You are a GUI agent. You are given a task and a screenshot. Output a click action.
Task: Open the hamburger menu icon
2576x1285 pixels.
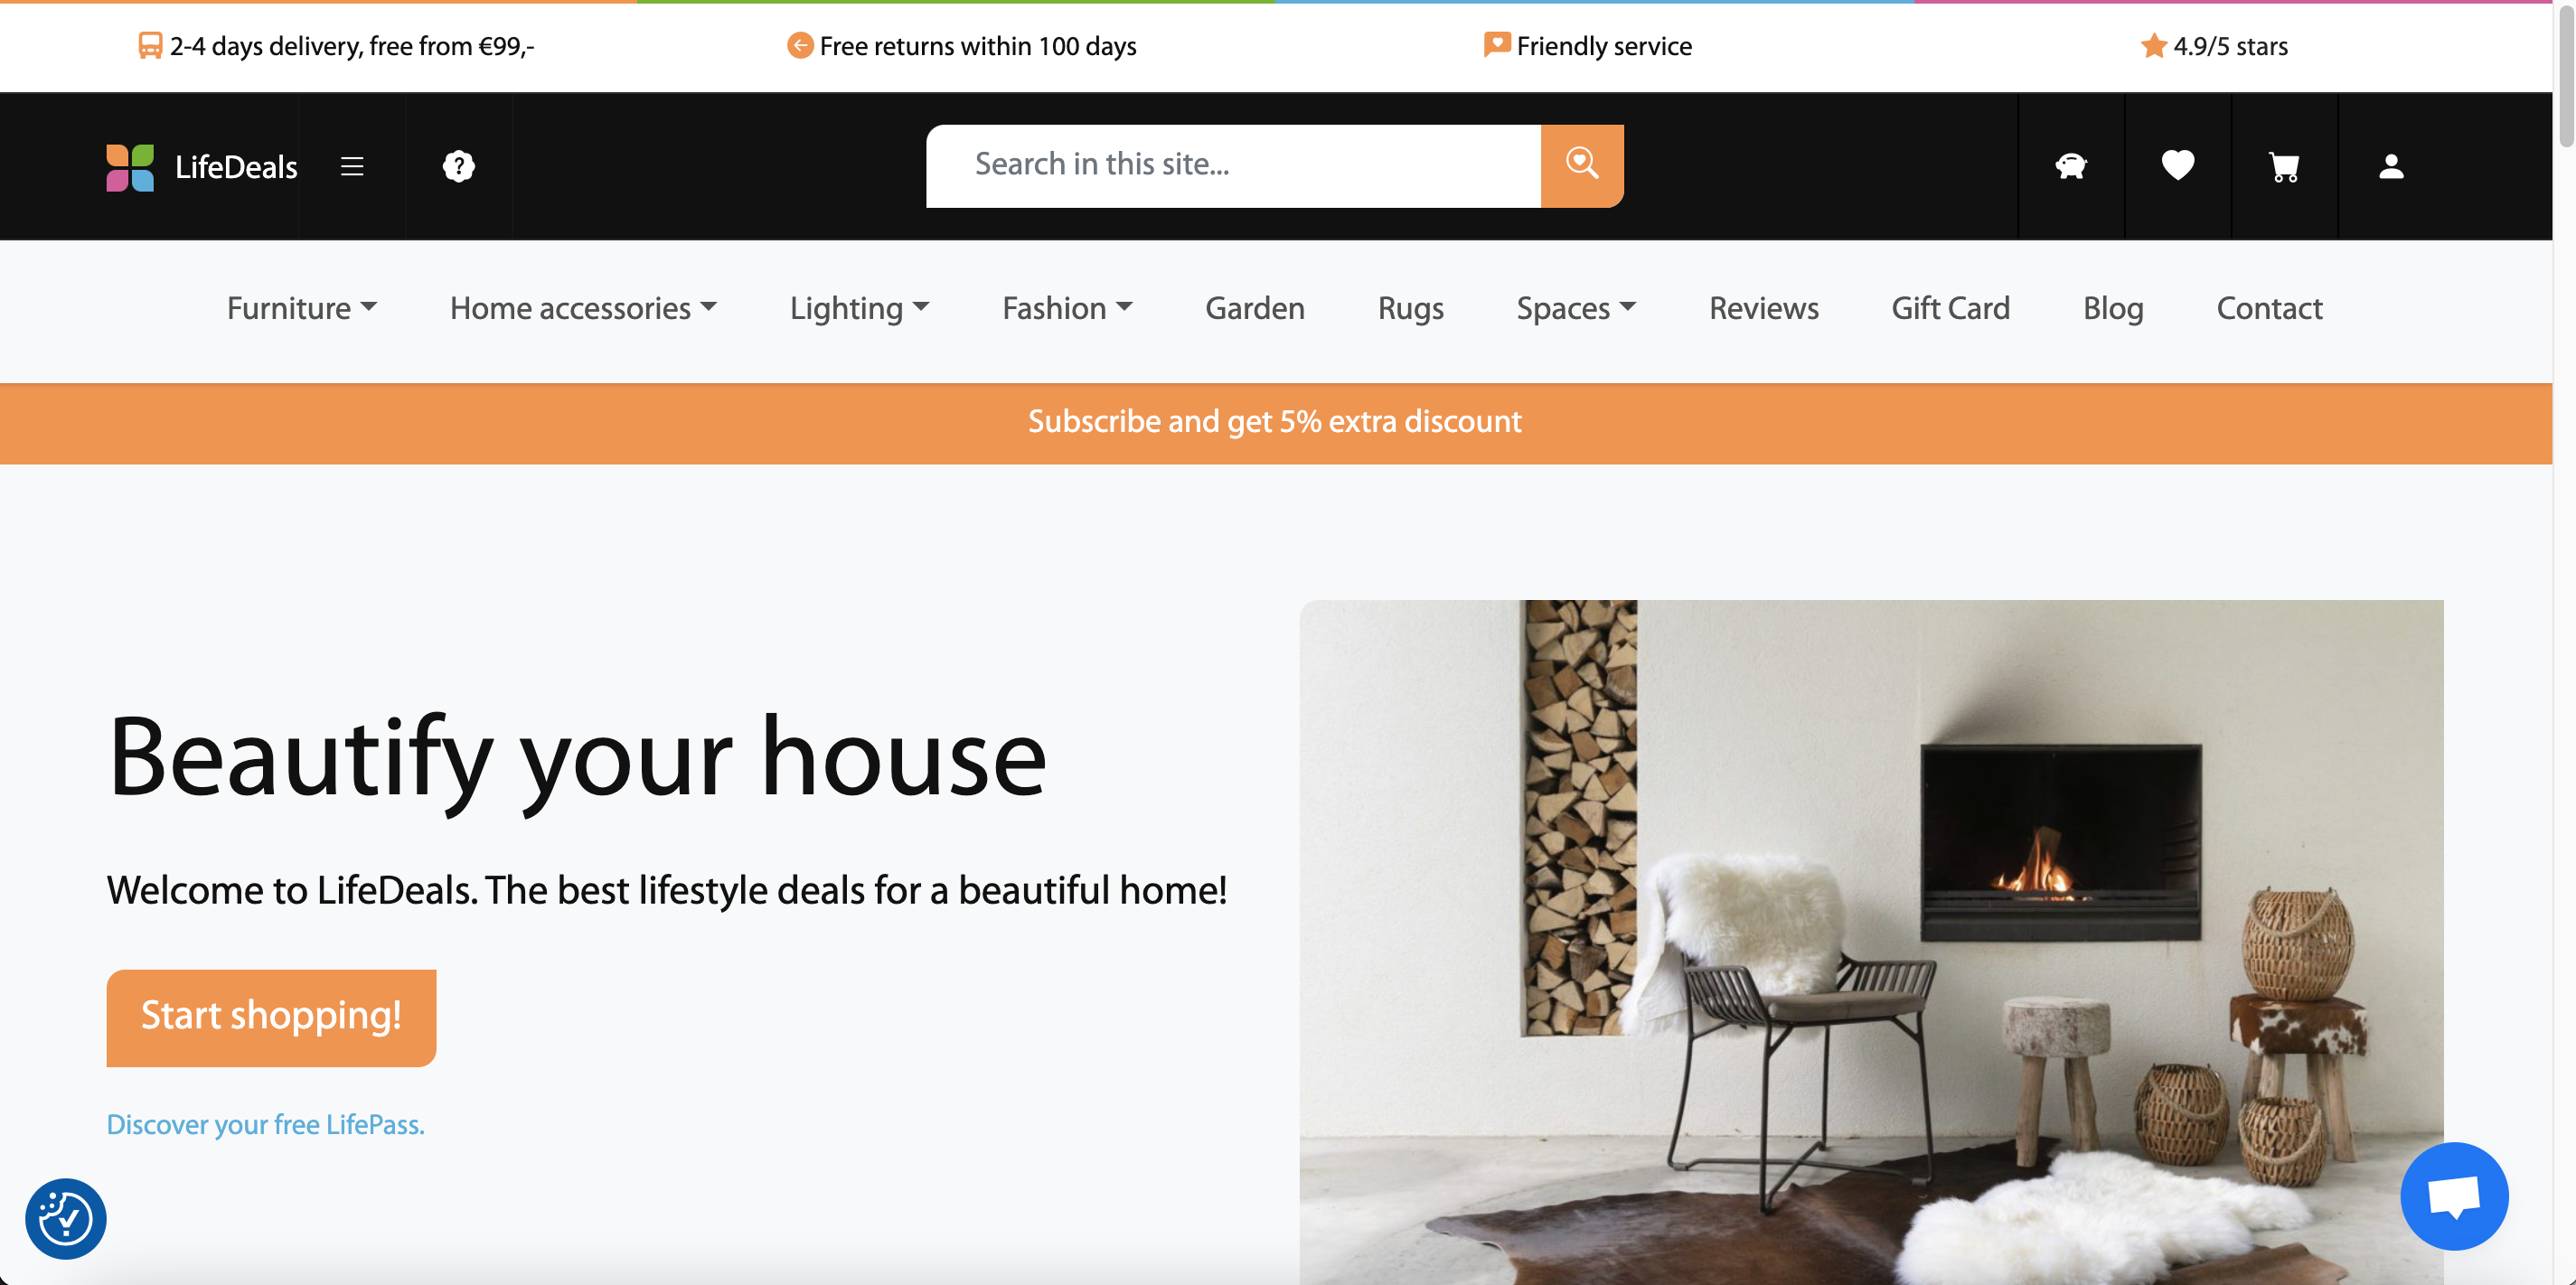tap(352, 166)
